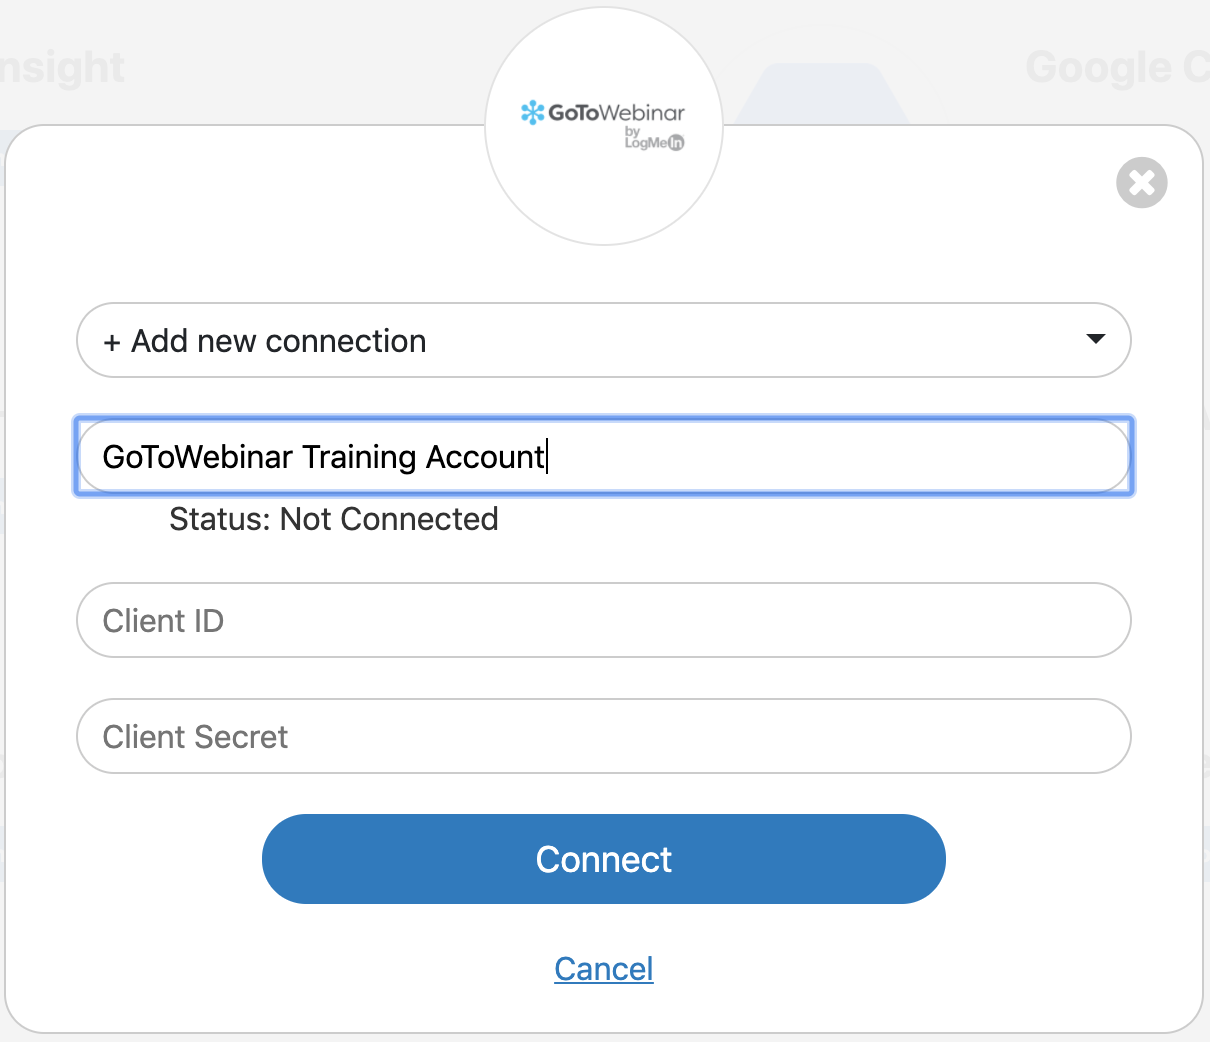
Task: Click the 'Status: Not Connected' text
Action: (x=333, y=520)
